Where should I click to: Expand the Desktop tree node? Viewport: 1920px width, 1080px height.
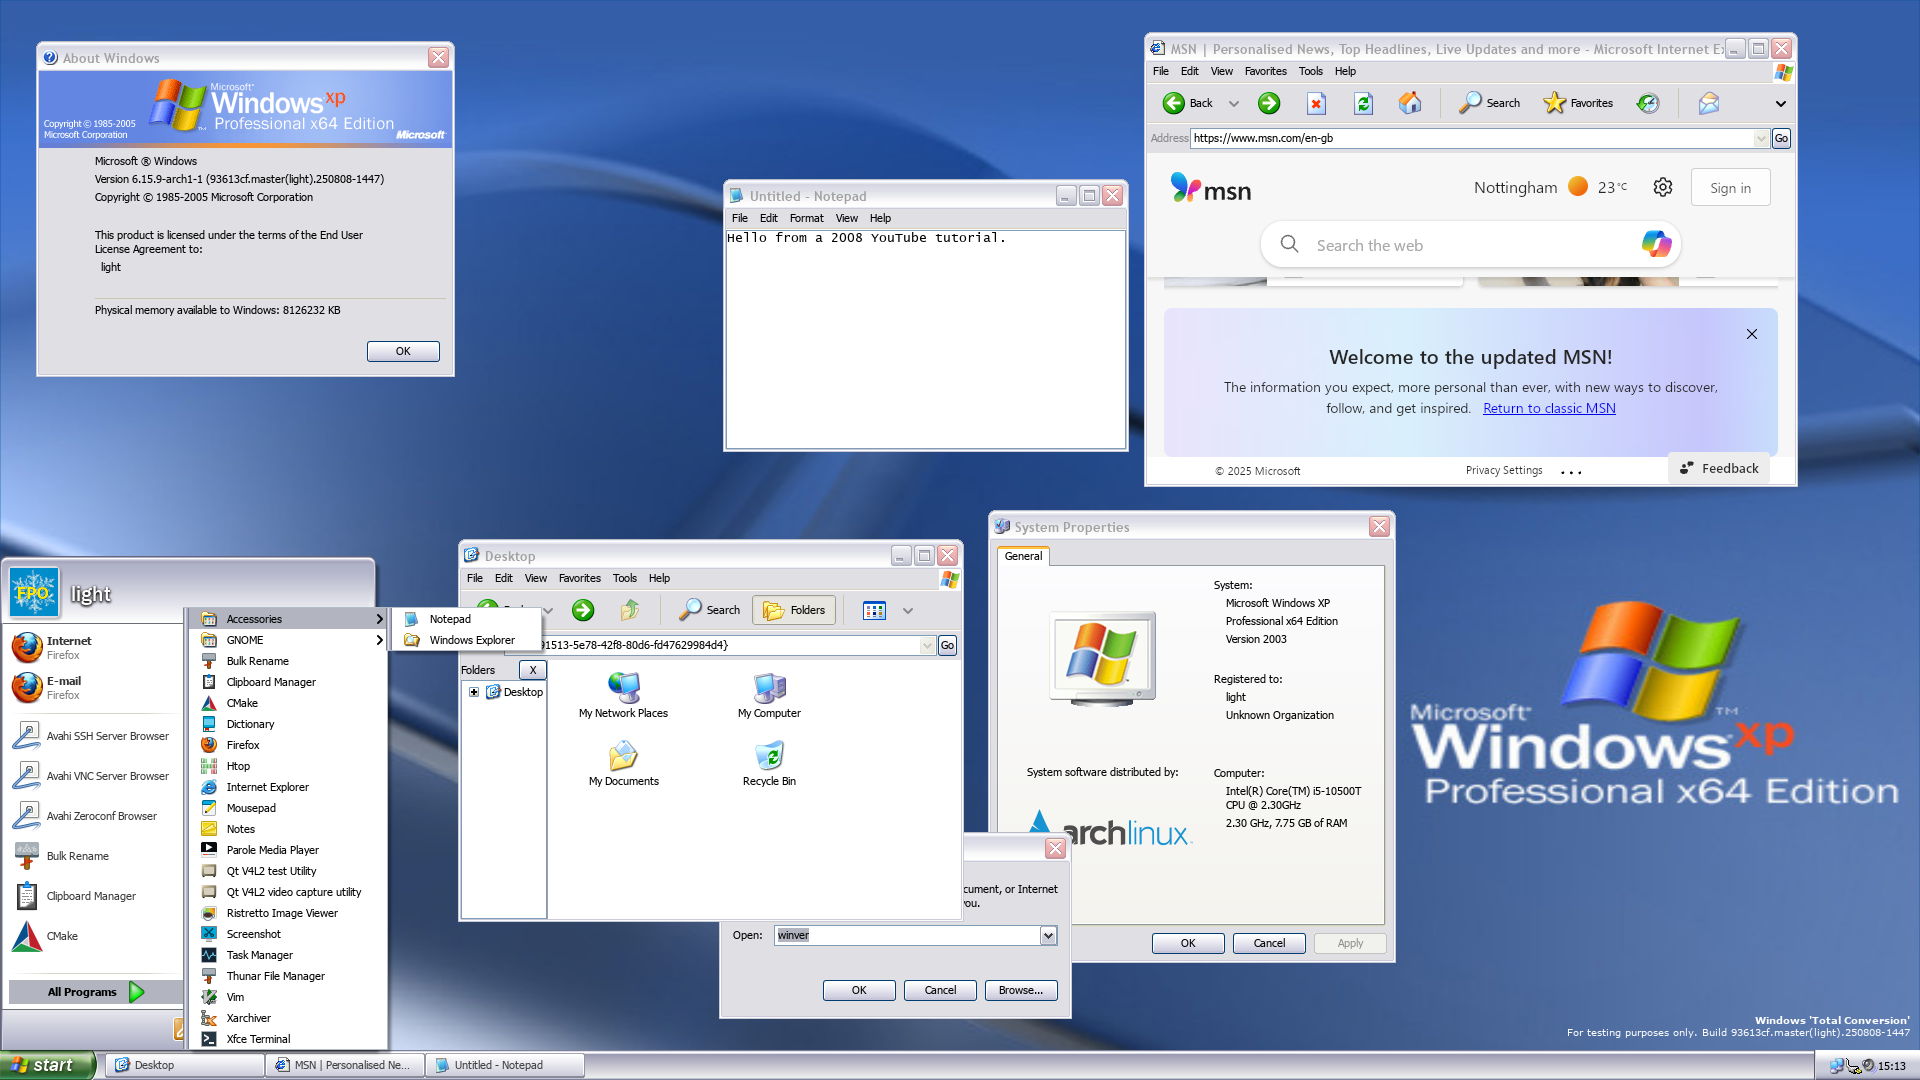[474, 692]
